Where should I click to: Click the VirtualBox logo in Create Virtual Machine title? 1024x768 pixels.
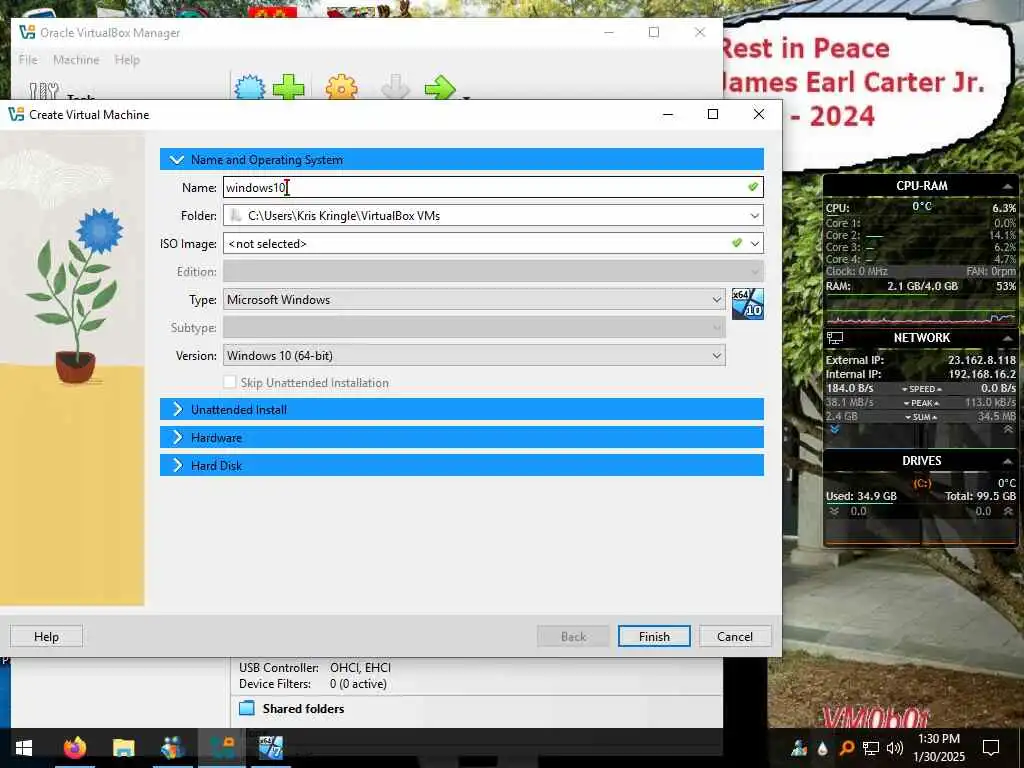16,114
